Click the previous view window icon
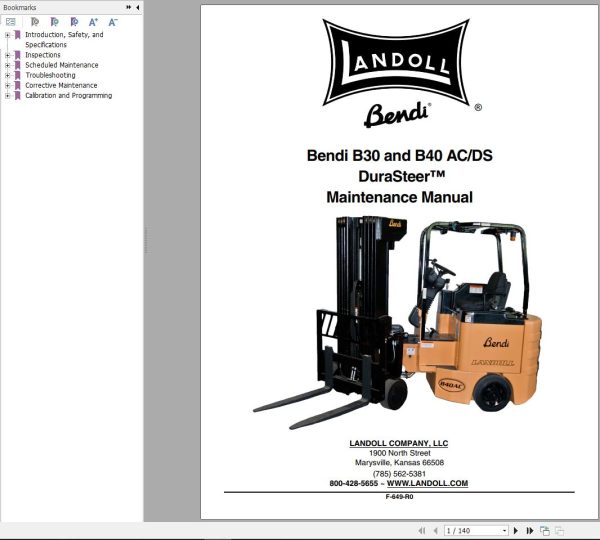This screenshot has width=600, height=540. [545, 531]
